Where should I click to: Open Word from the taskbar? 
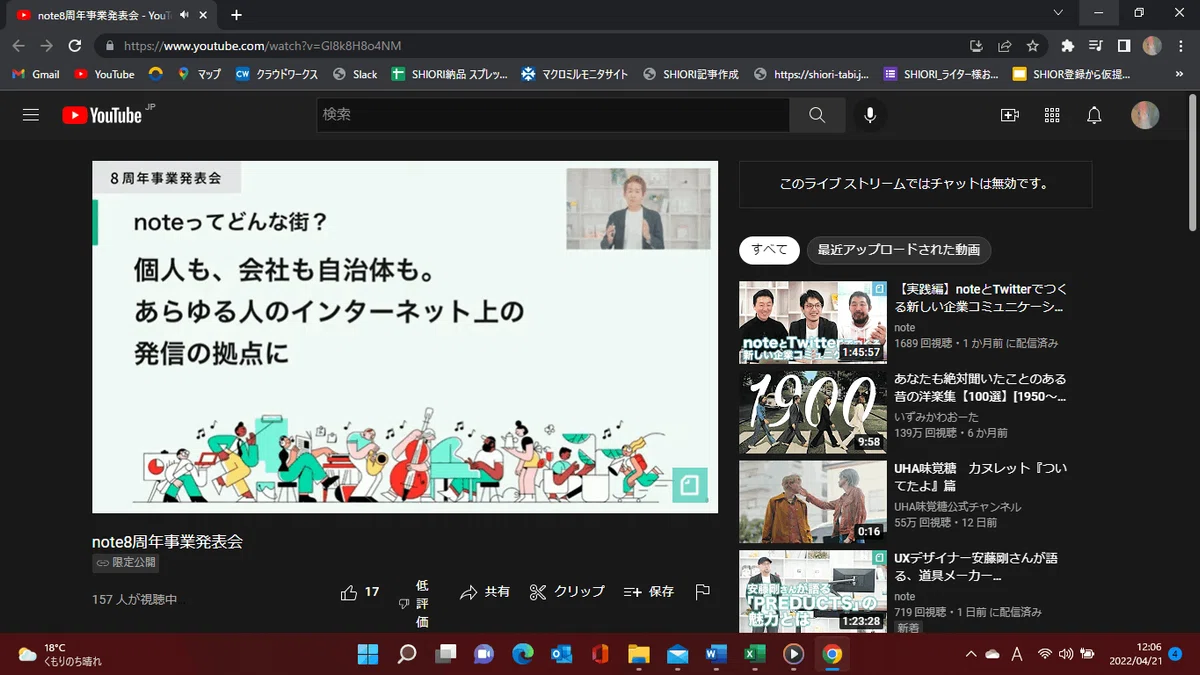pyautogui.click(x=715, y=654)
